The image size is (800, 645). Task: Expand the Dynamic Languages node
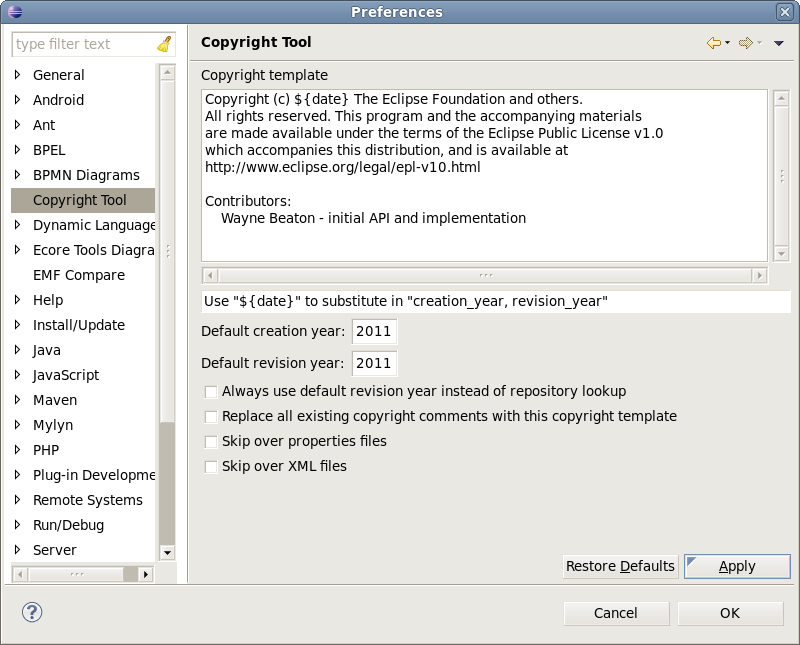[17, 225]
